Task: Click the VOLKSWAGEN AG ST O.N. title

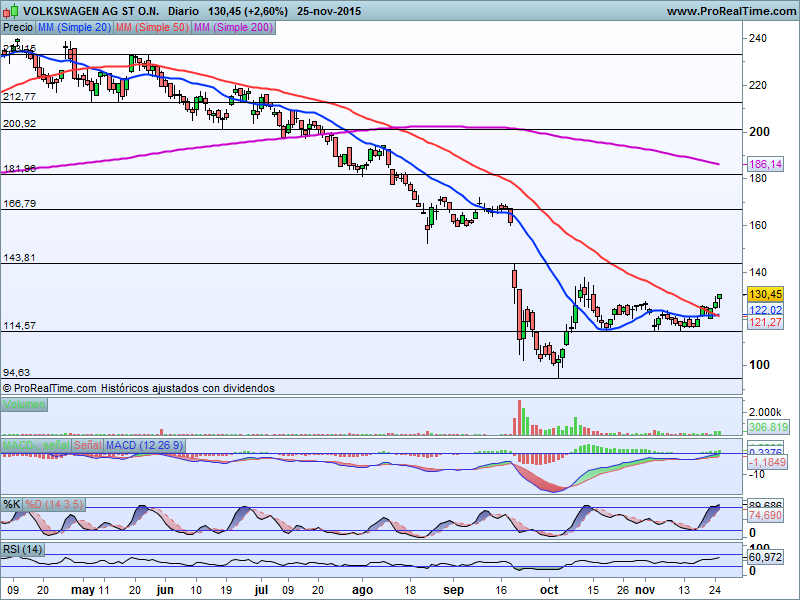Action: pyautogui.click(x=91, y=11)
